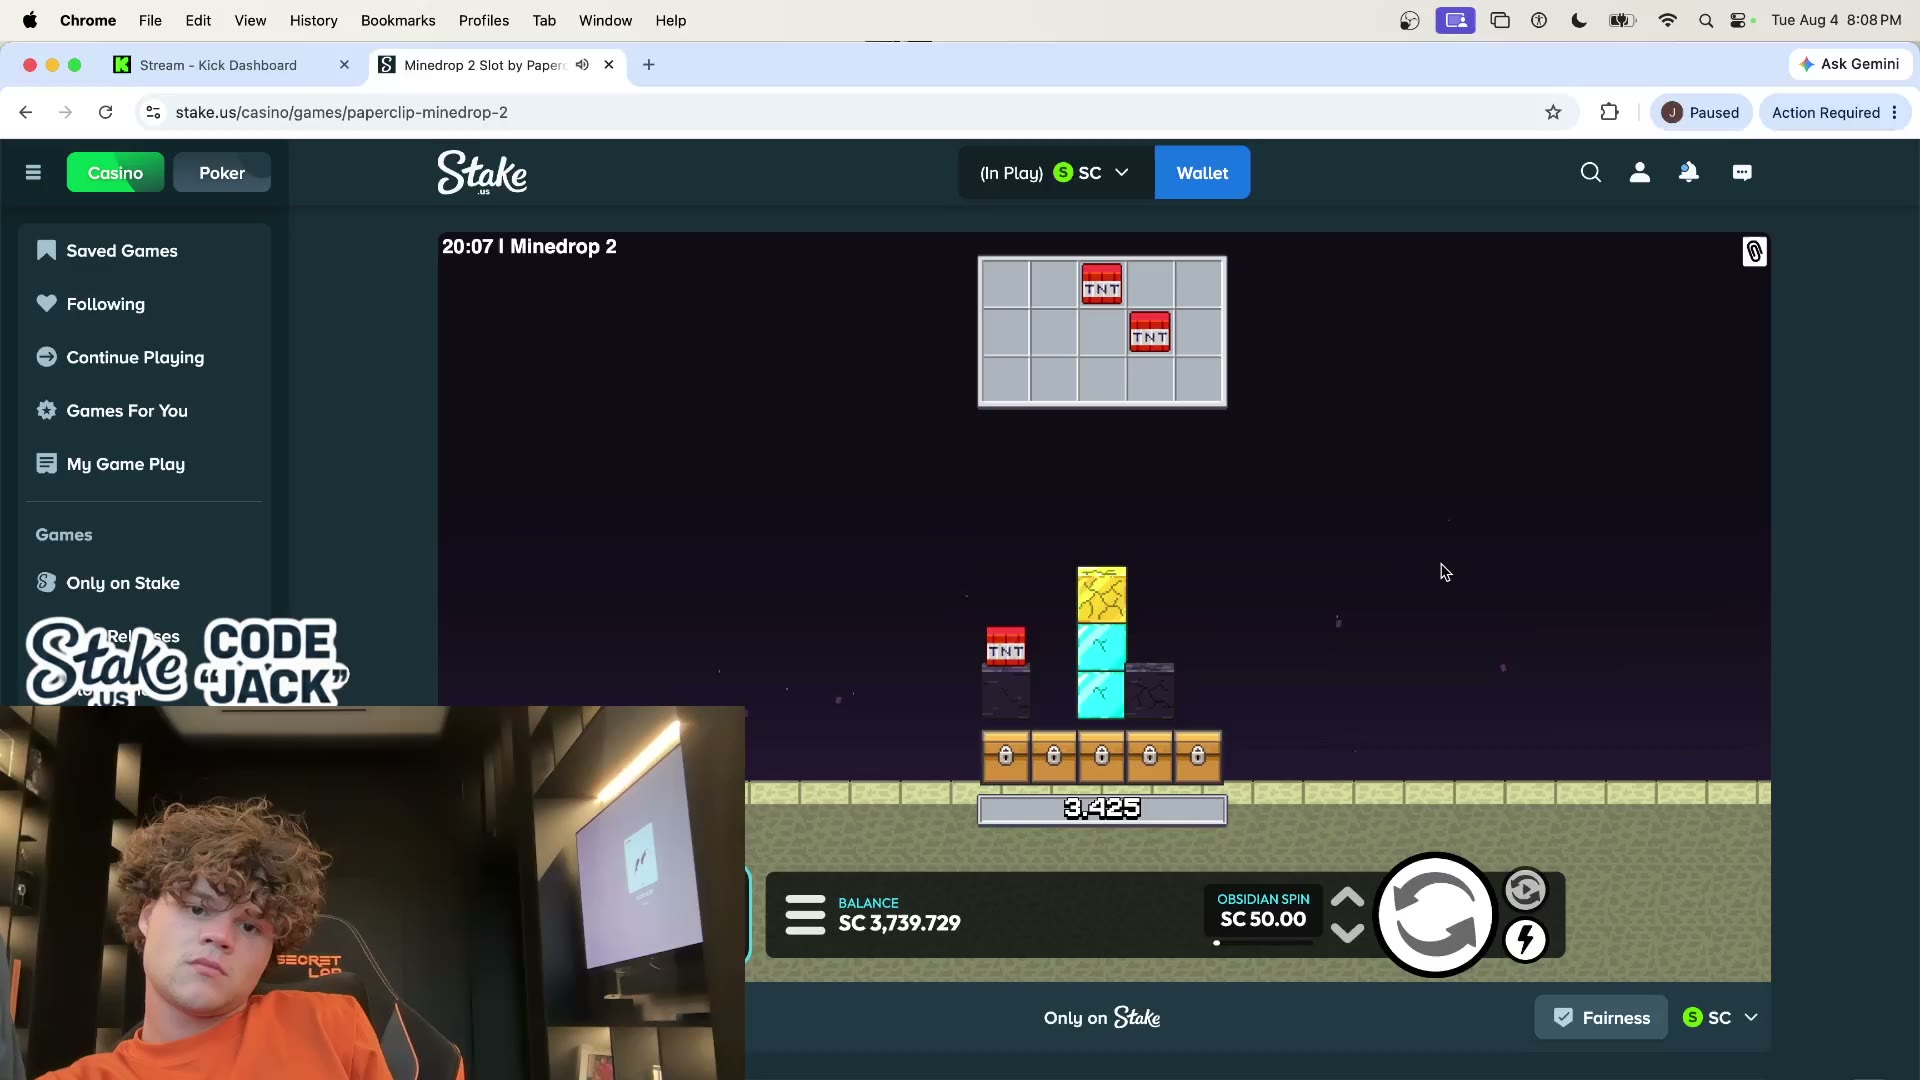Decrease the bet with the down arrow

click(x=1347, y=933)
